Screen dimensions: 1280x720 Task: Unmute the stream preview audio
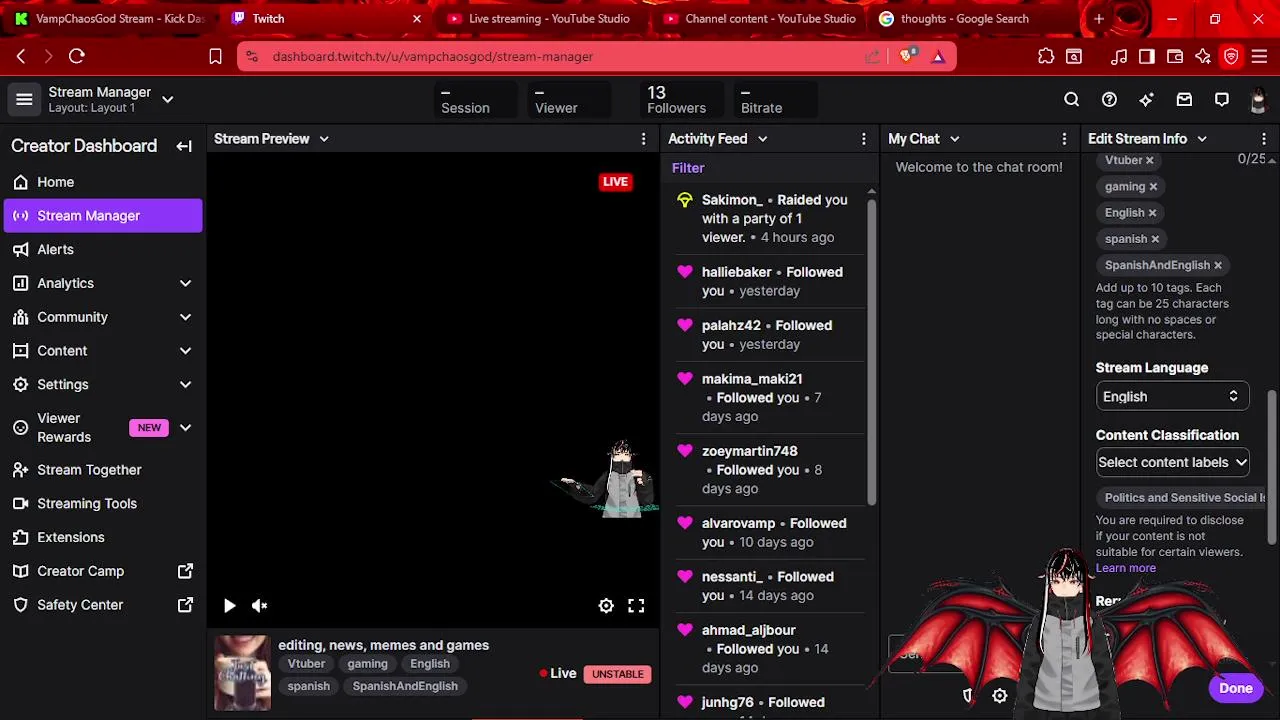[259, 605]
